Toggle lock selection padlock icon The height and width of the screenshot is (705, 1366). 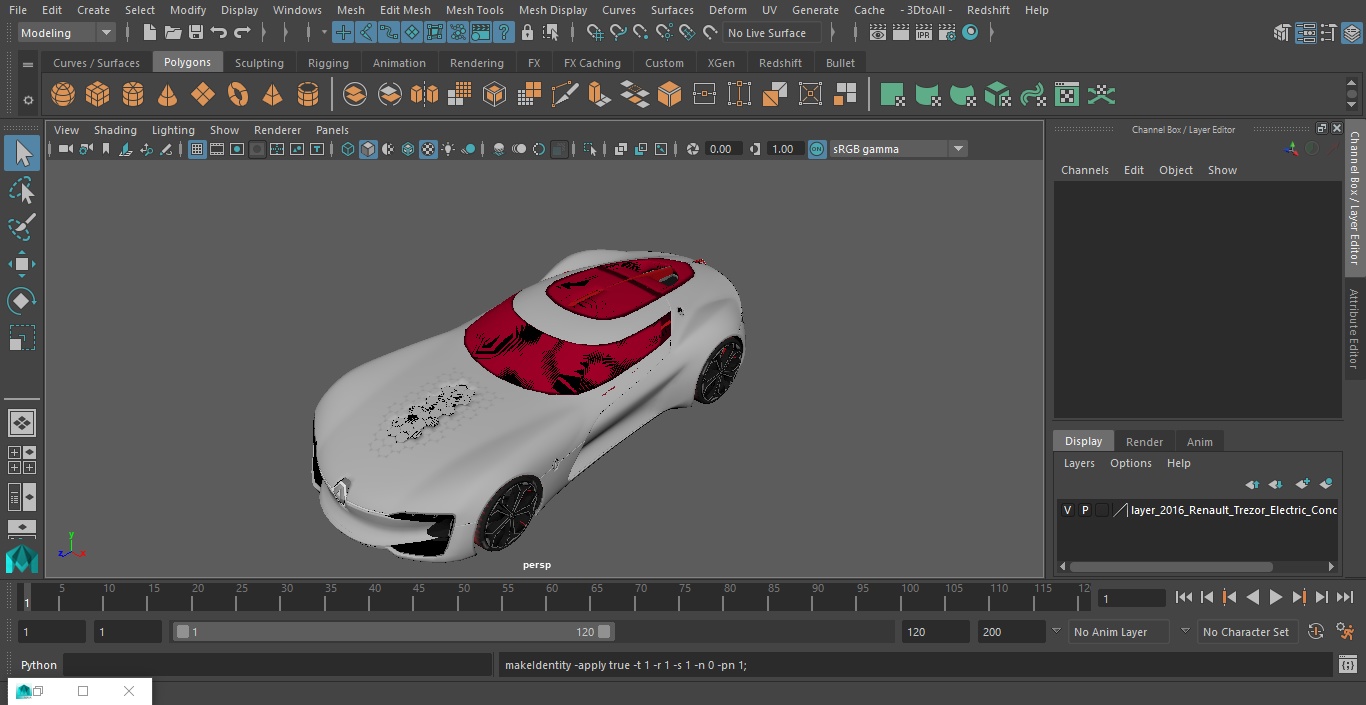pyautogui.click(x=528, y=33)
